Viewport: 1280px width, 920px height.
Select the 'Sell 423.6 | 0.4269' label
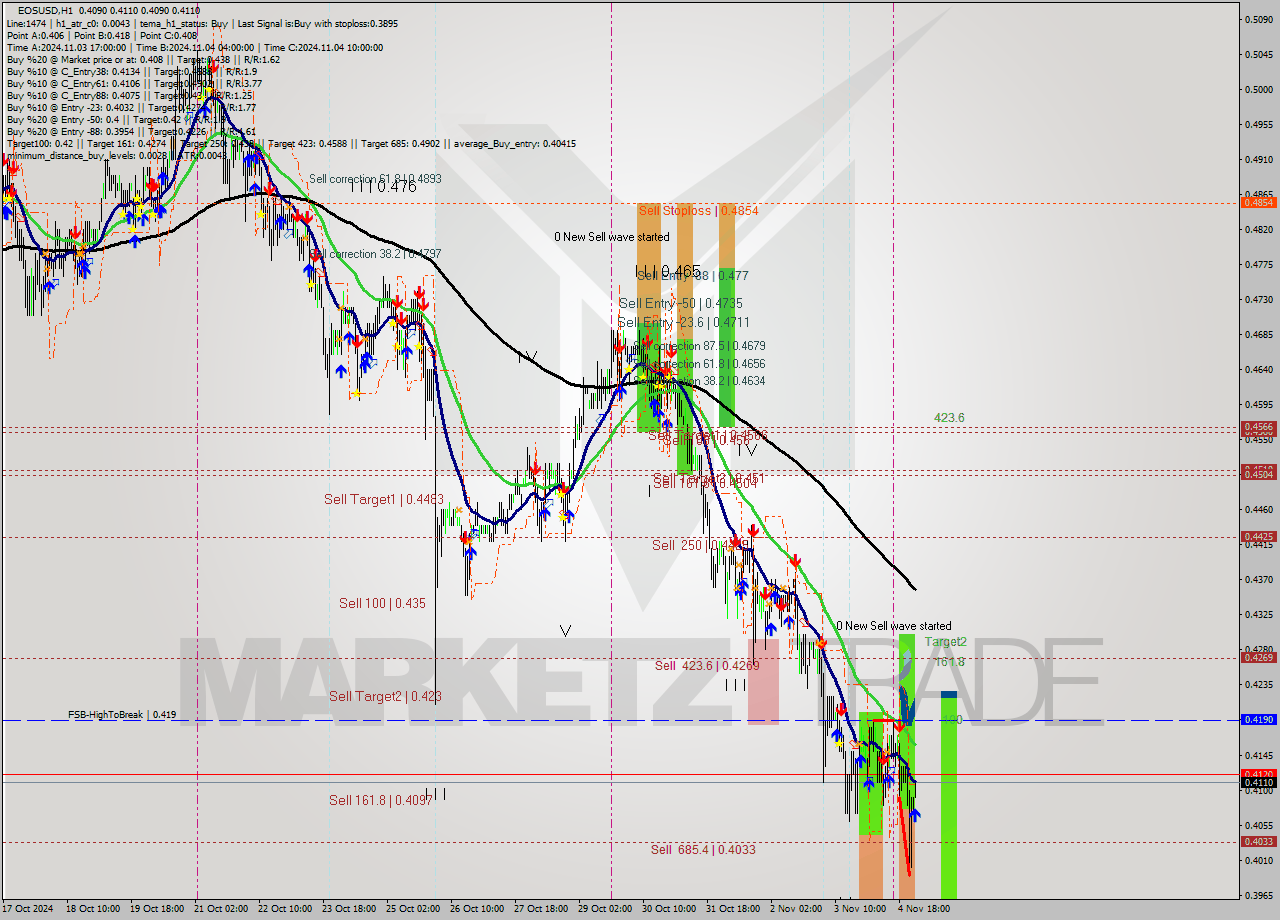pyautogui.click(x=707, y=666)
